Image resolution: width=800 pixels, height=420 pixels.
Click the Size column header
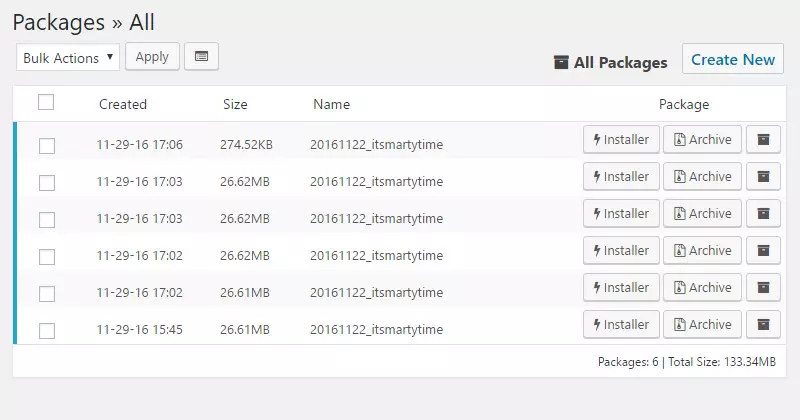click(235, 104)
